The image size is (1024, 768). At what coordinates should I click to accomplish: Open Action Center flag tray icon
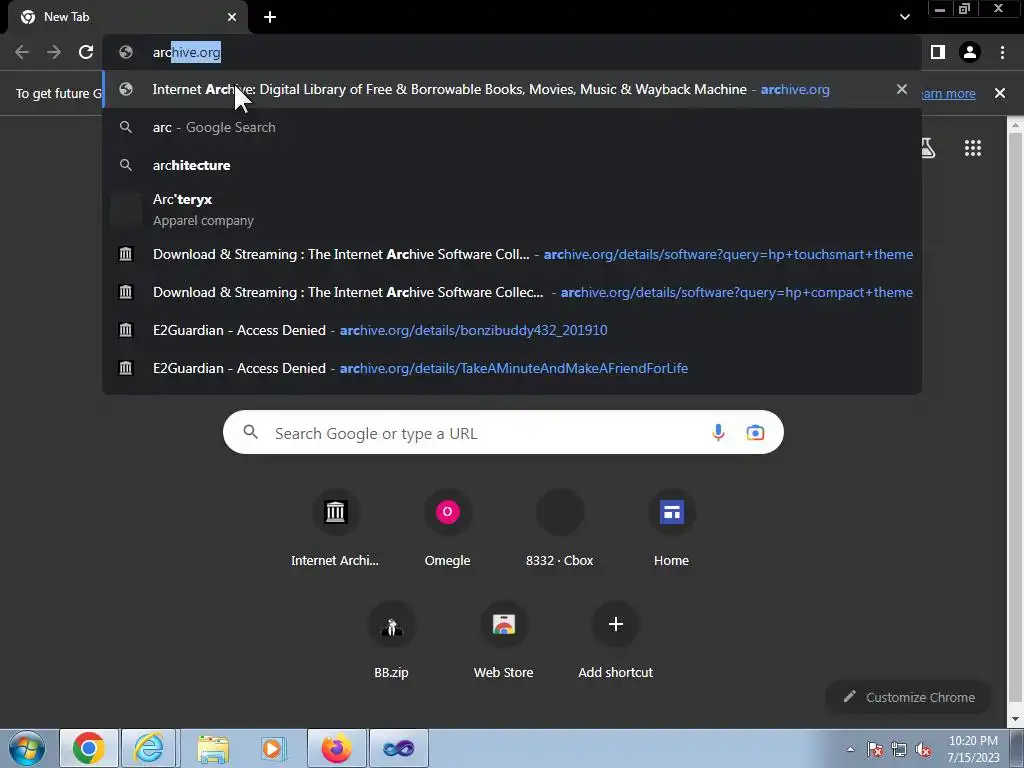click(874, 750)
